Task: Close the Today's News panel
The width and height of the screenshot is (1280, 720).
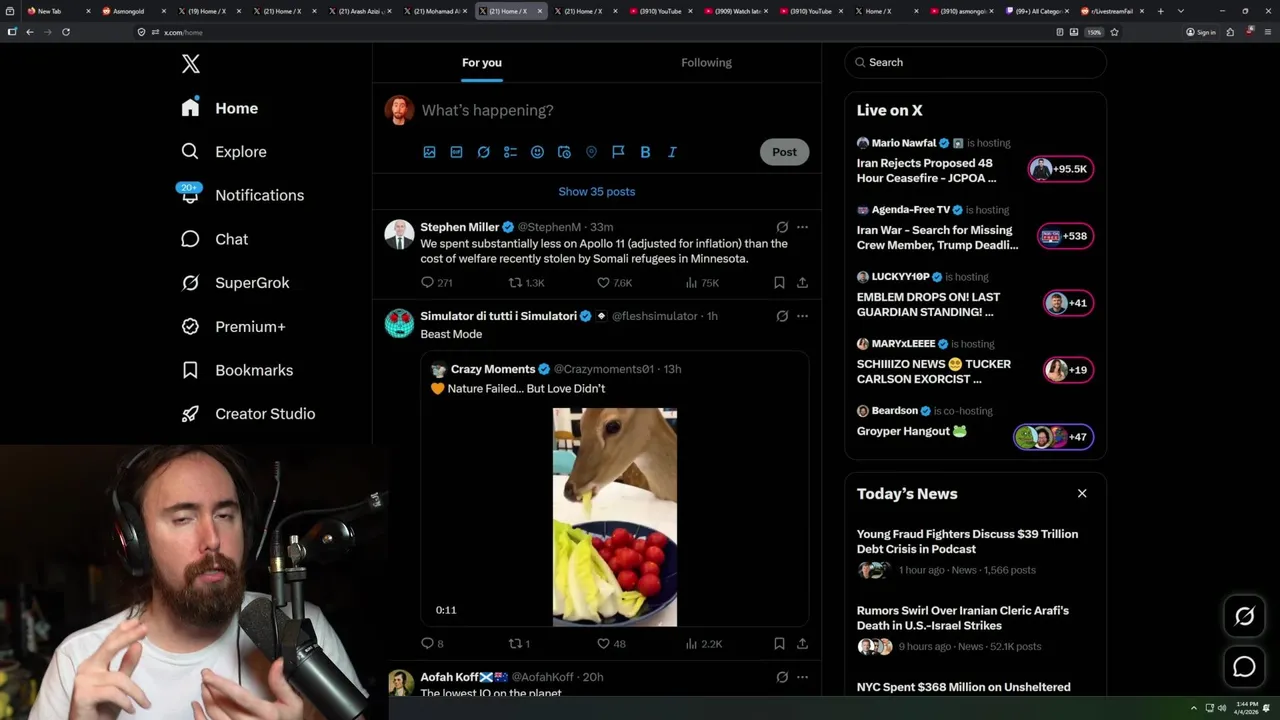Action: [1082, 494]
